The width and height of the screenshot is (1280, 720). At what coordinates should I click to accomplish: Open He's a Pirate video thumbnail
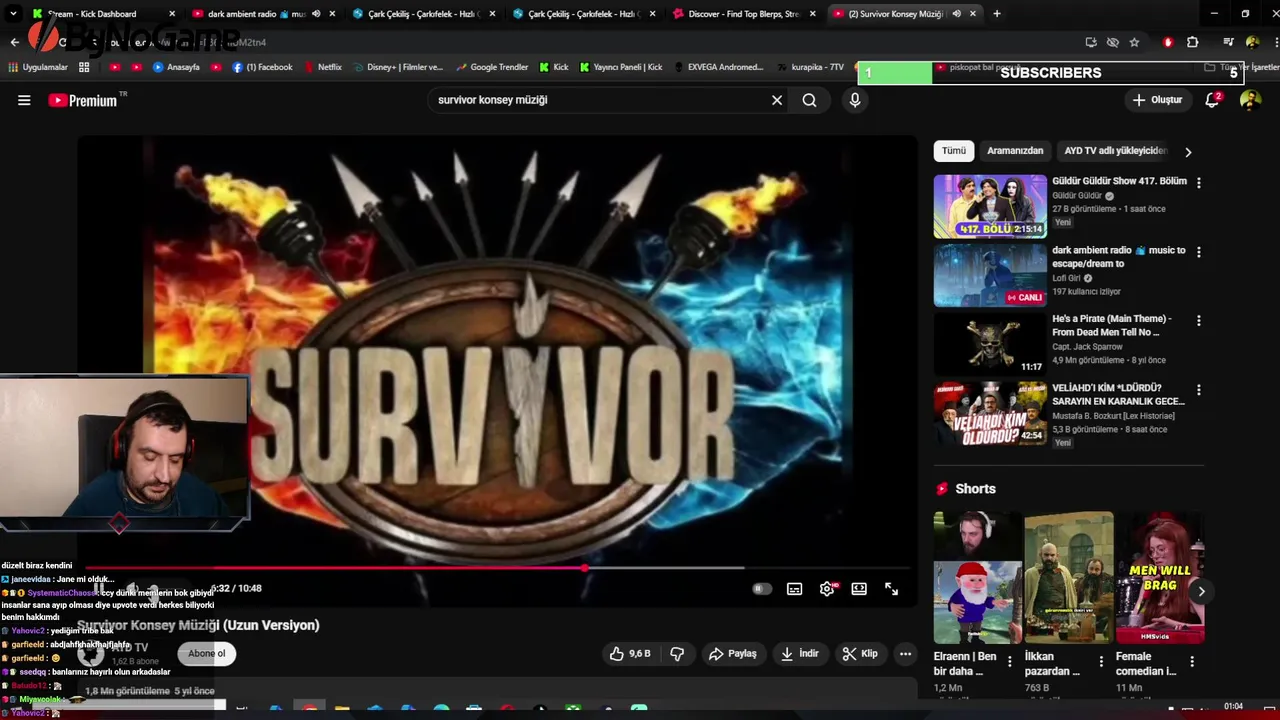coord(990,344)
